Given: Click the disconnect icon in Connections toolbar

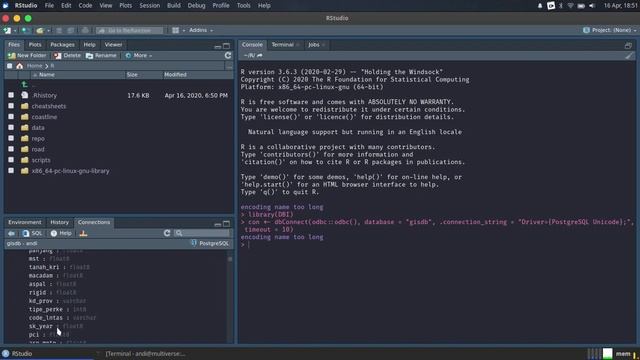Looking at the screenshot, I should 83,233.
